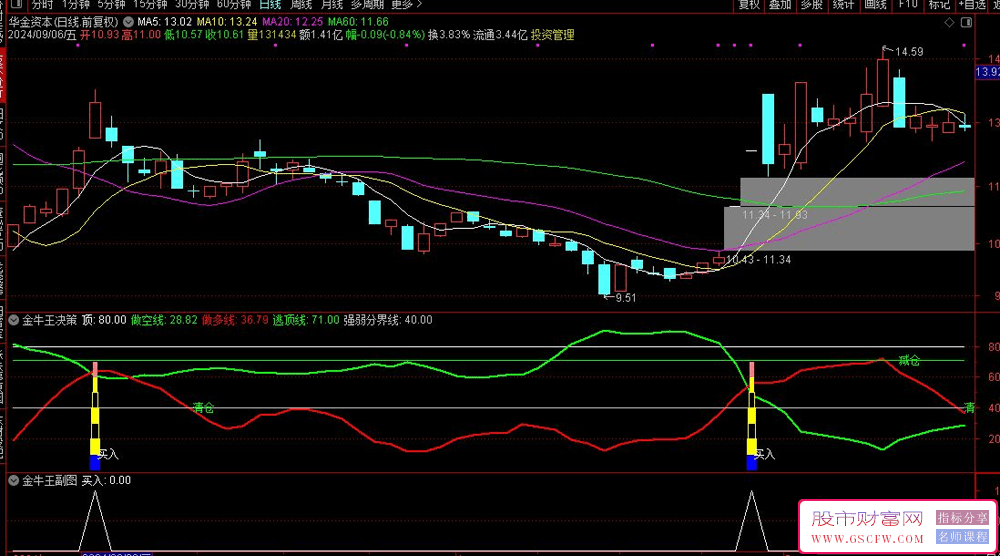Click the 强弱分界线: 40.00 value

click(x=388, y=320)
